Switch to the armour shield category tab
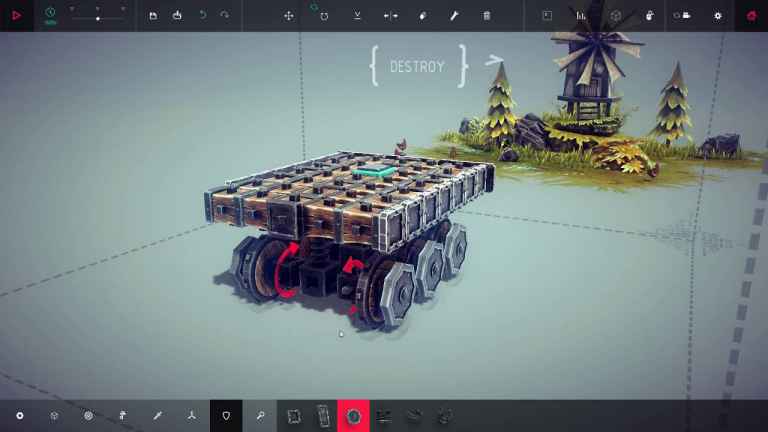Screen dimensions: 768x432 tap(226, 415)
